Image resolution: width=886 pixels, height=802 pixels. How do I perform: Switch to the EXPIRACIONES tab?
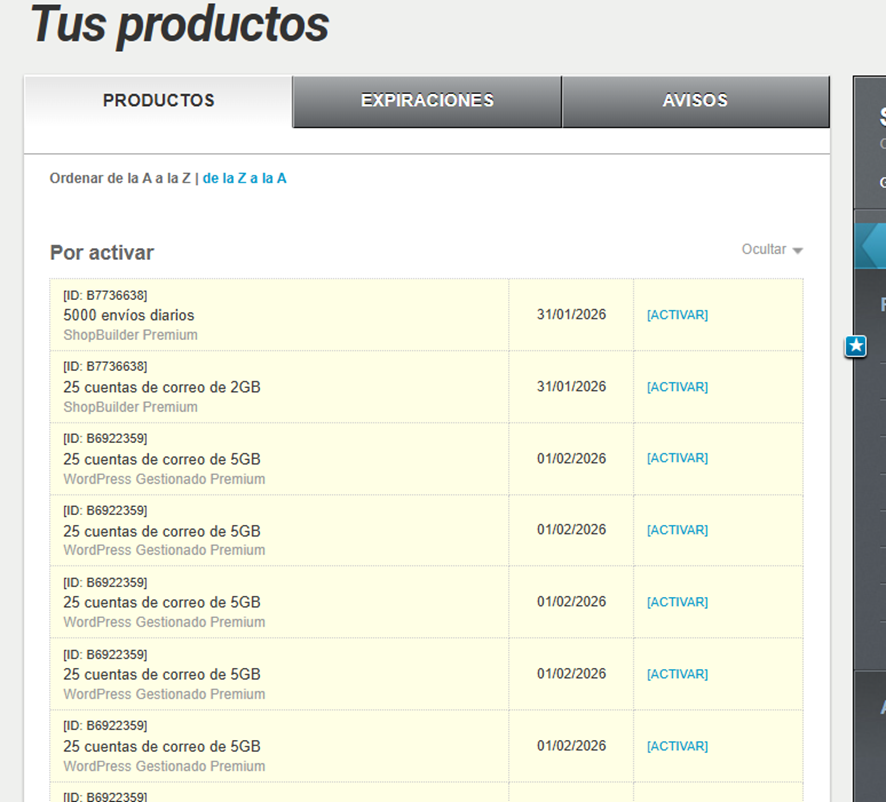click(427, 101)
